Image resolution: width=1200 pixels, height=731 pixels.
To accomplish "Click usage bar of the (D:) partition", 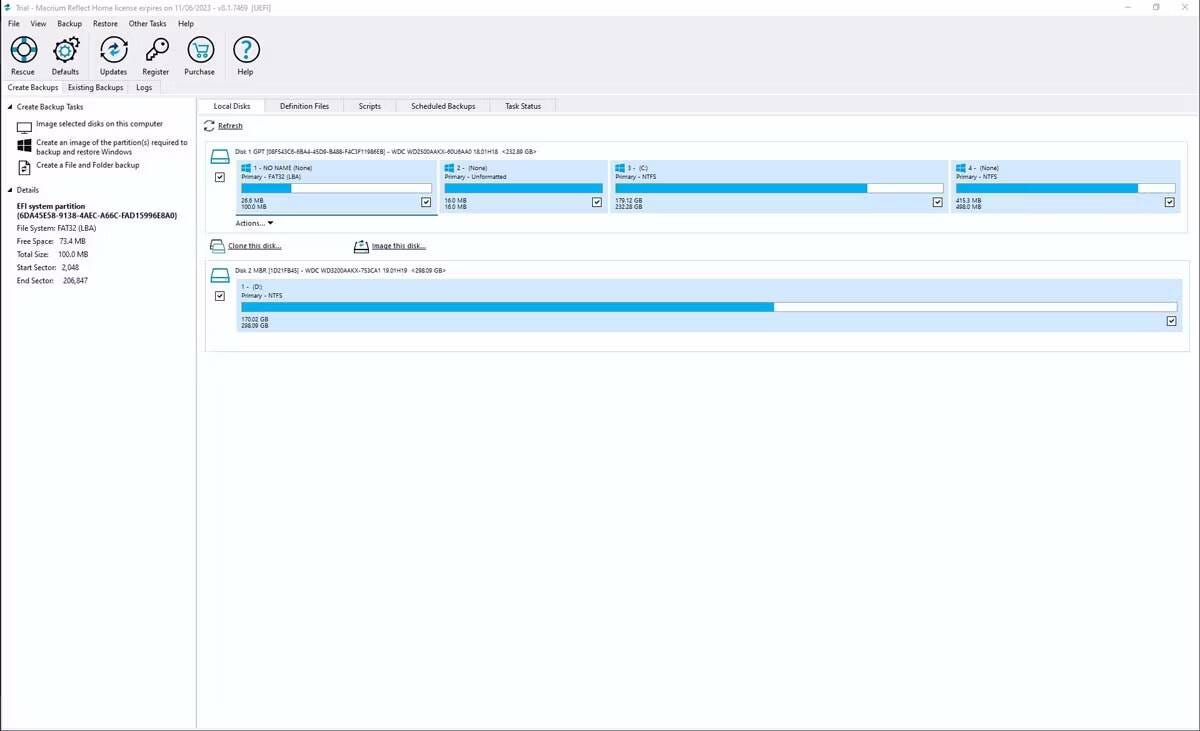I will click(709, 307).
